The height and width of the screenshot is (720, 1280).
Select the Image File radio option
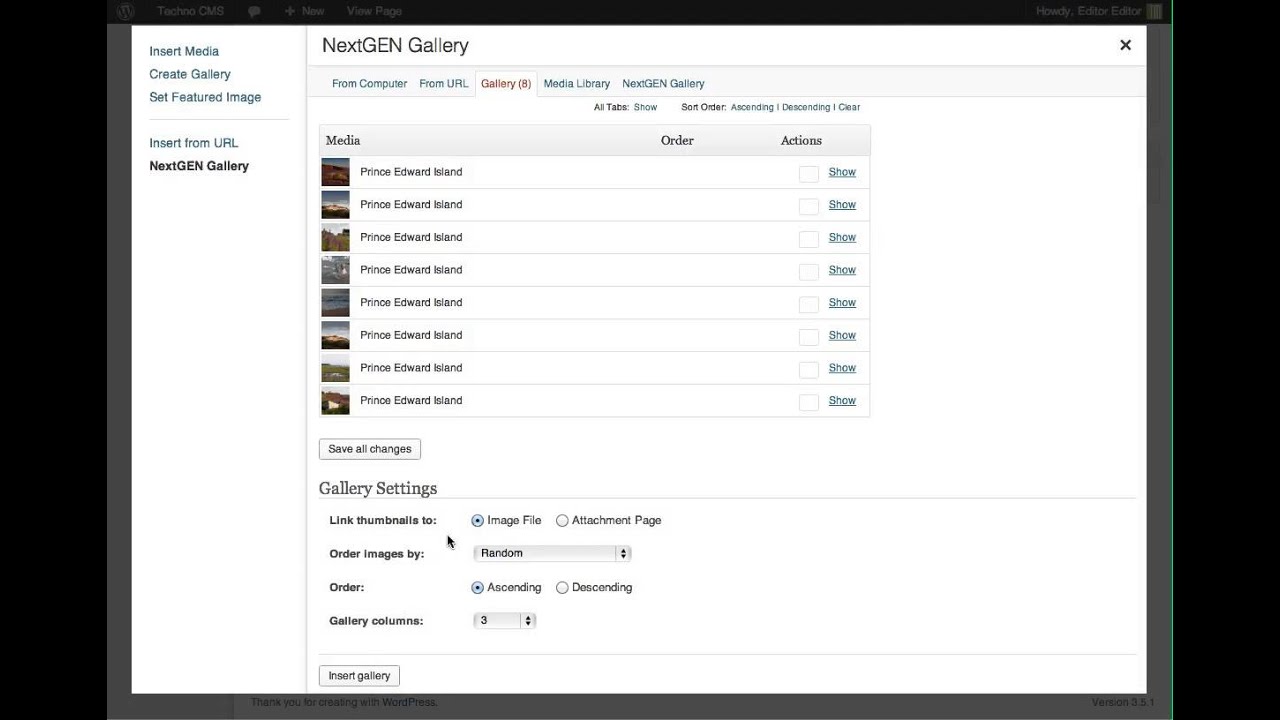tap(477, 521)
